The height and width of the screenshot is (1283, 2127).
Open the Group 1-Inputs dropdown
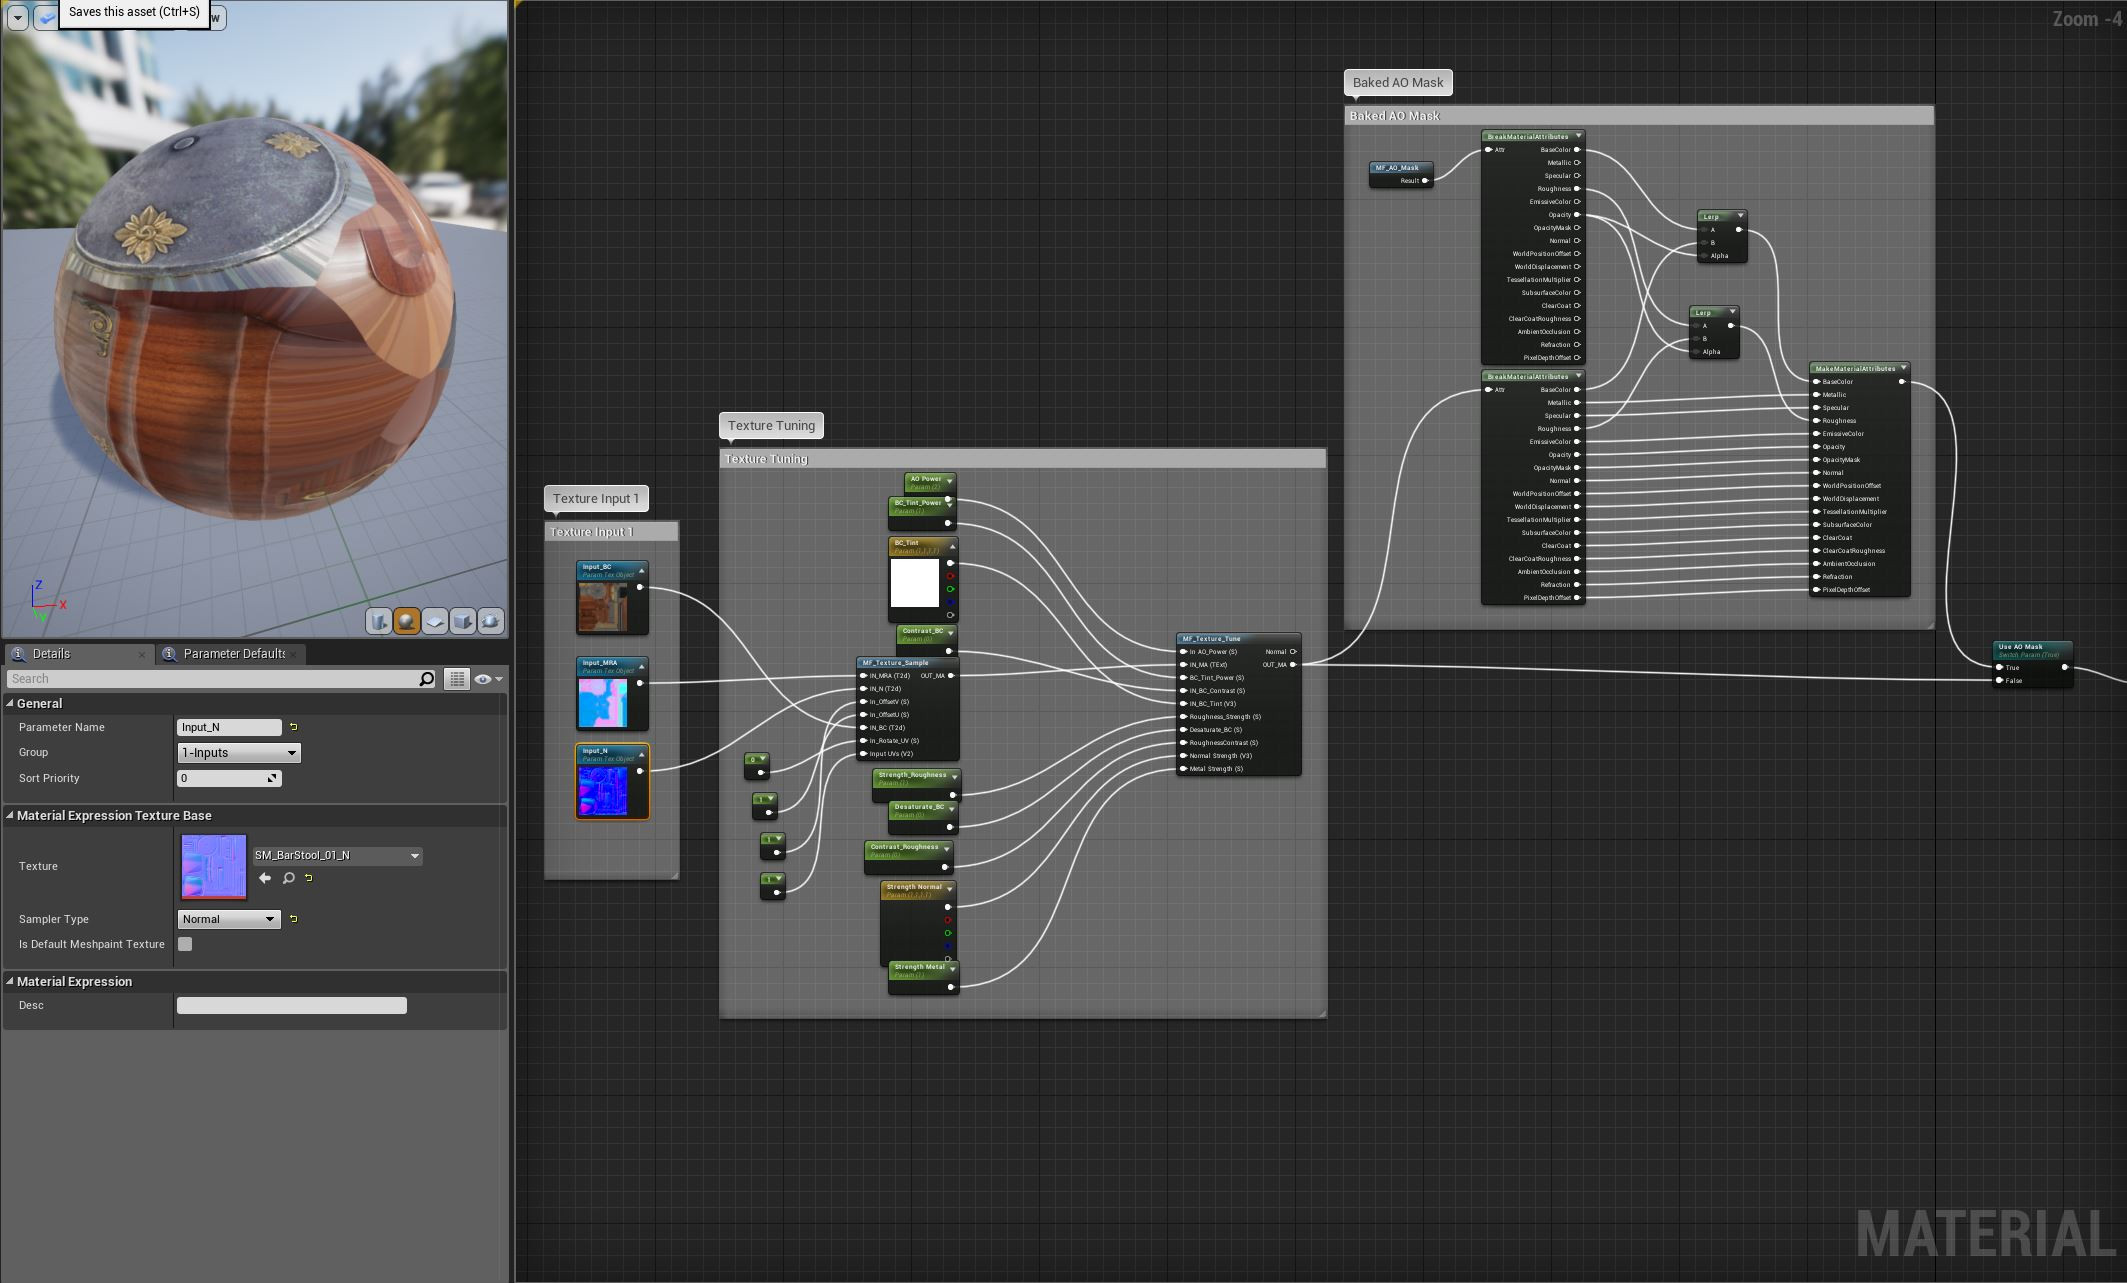click(239, 753)
